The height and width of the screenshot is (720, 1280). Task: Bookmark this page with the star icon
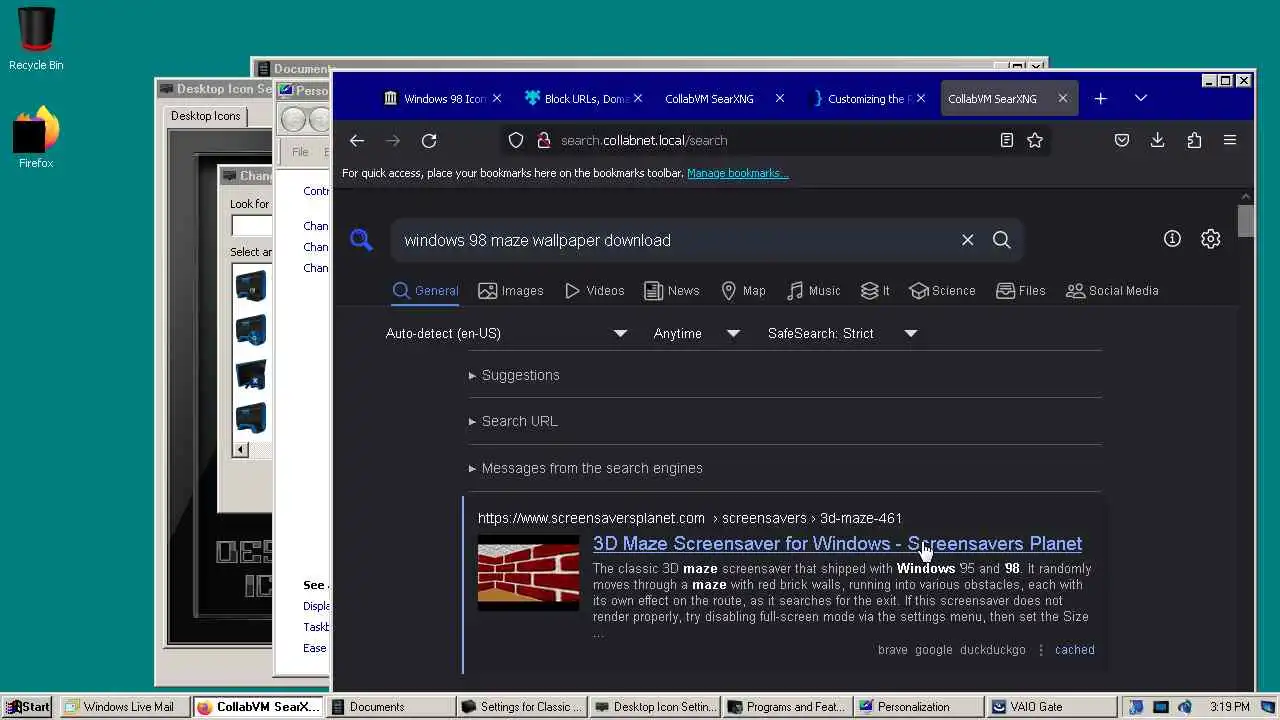(1035, 141)
